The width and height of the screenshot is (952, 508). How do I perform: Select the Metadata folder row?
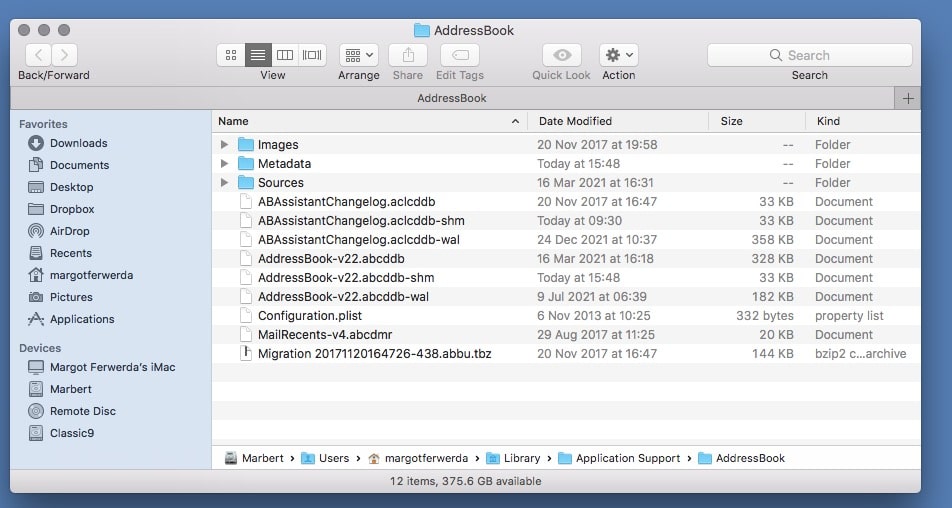566,163
